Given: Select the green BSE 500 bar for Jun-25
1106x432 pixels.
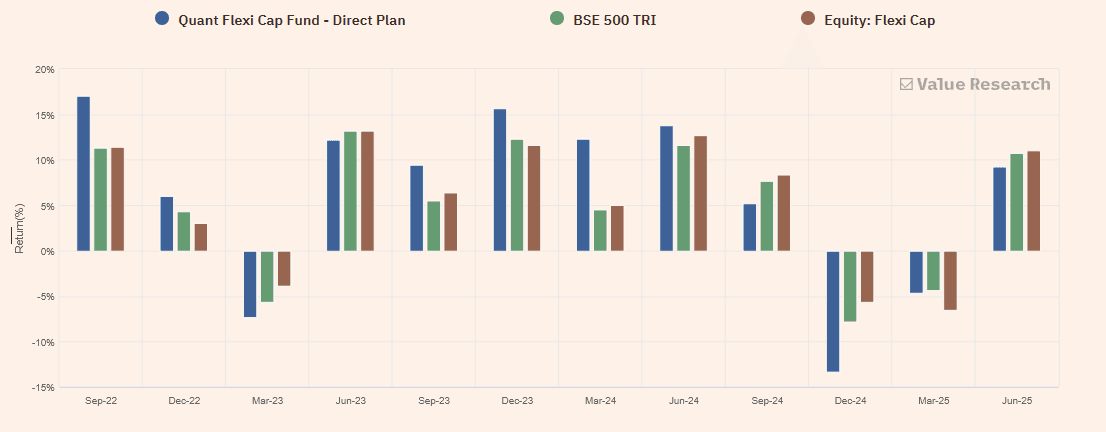Looking at the screenshot, I should (x=1016, y=202).
